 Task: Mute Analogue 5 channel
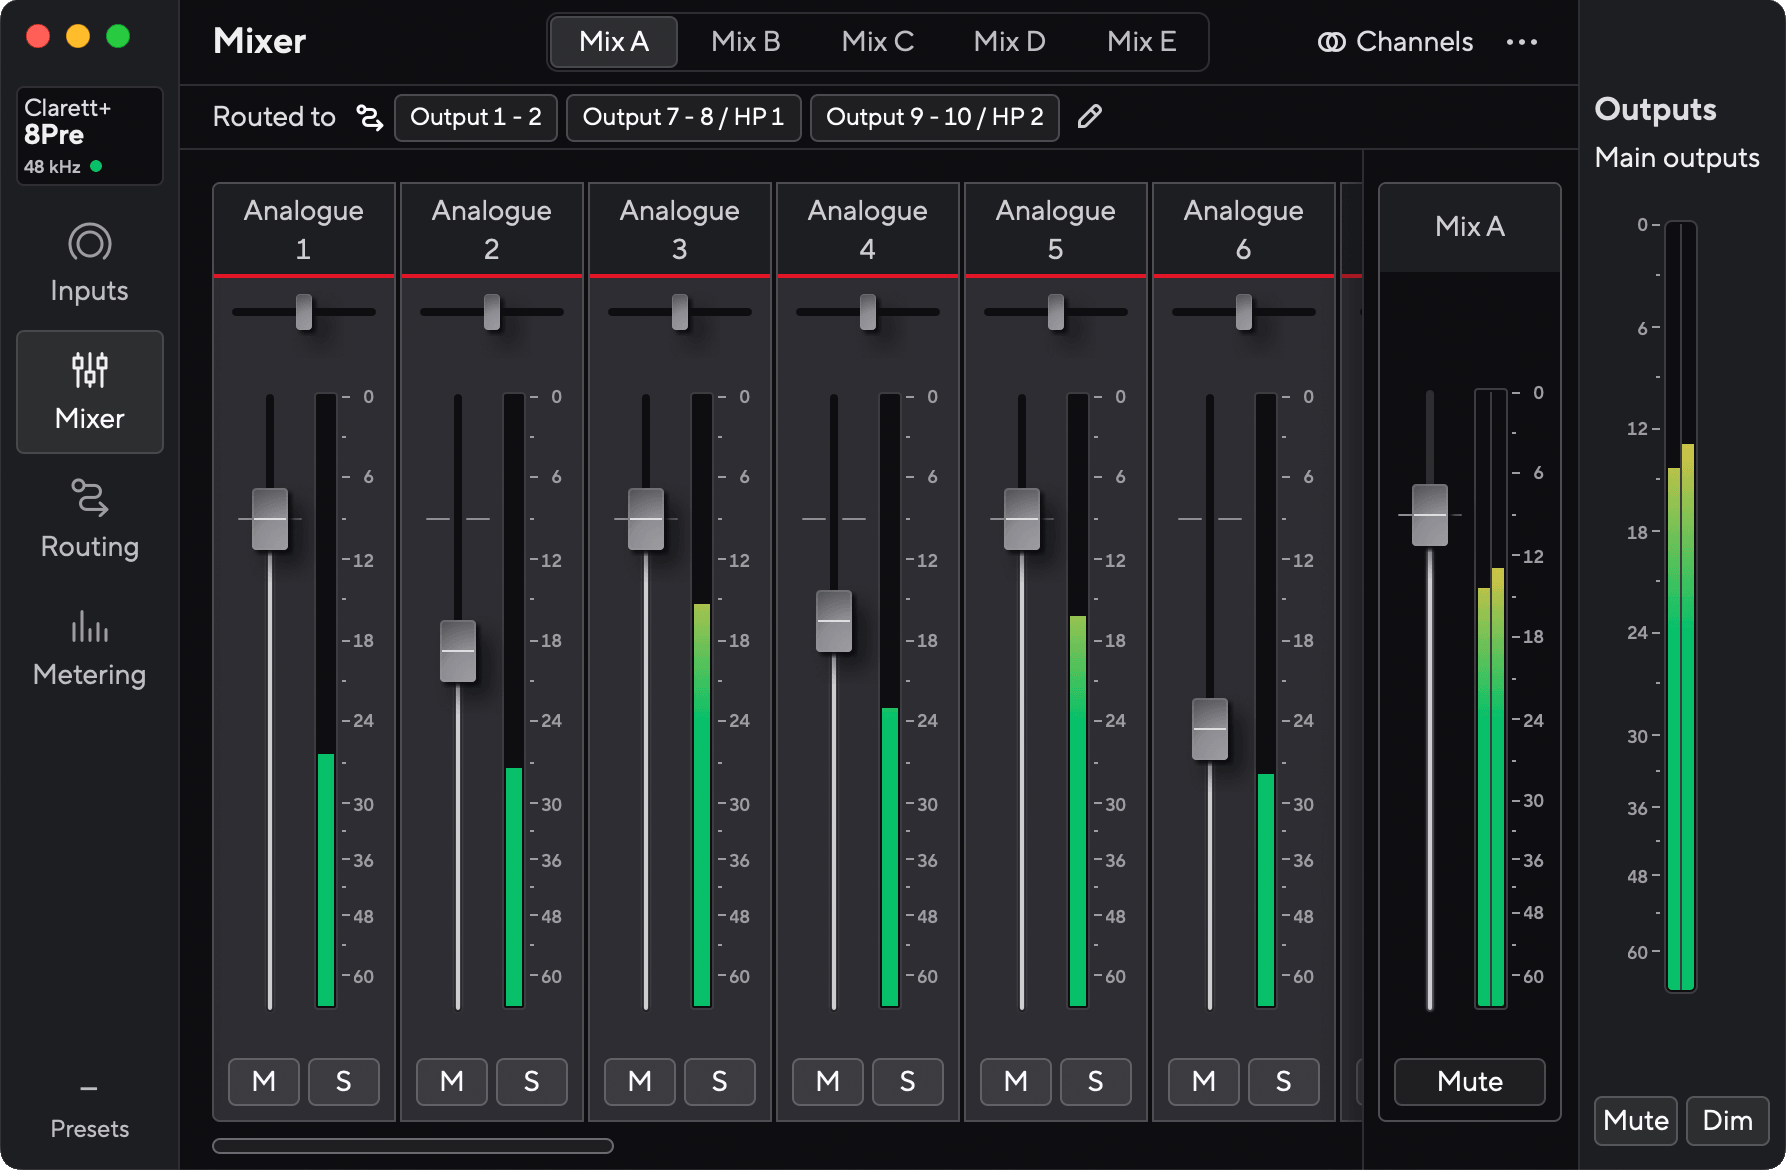(1016, 1082)
